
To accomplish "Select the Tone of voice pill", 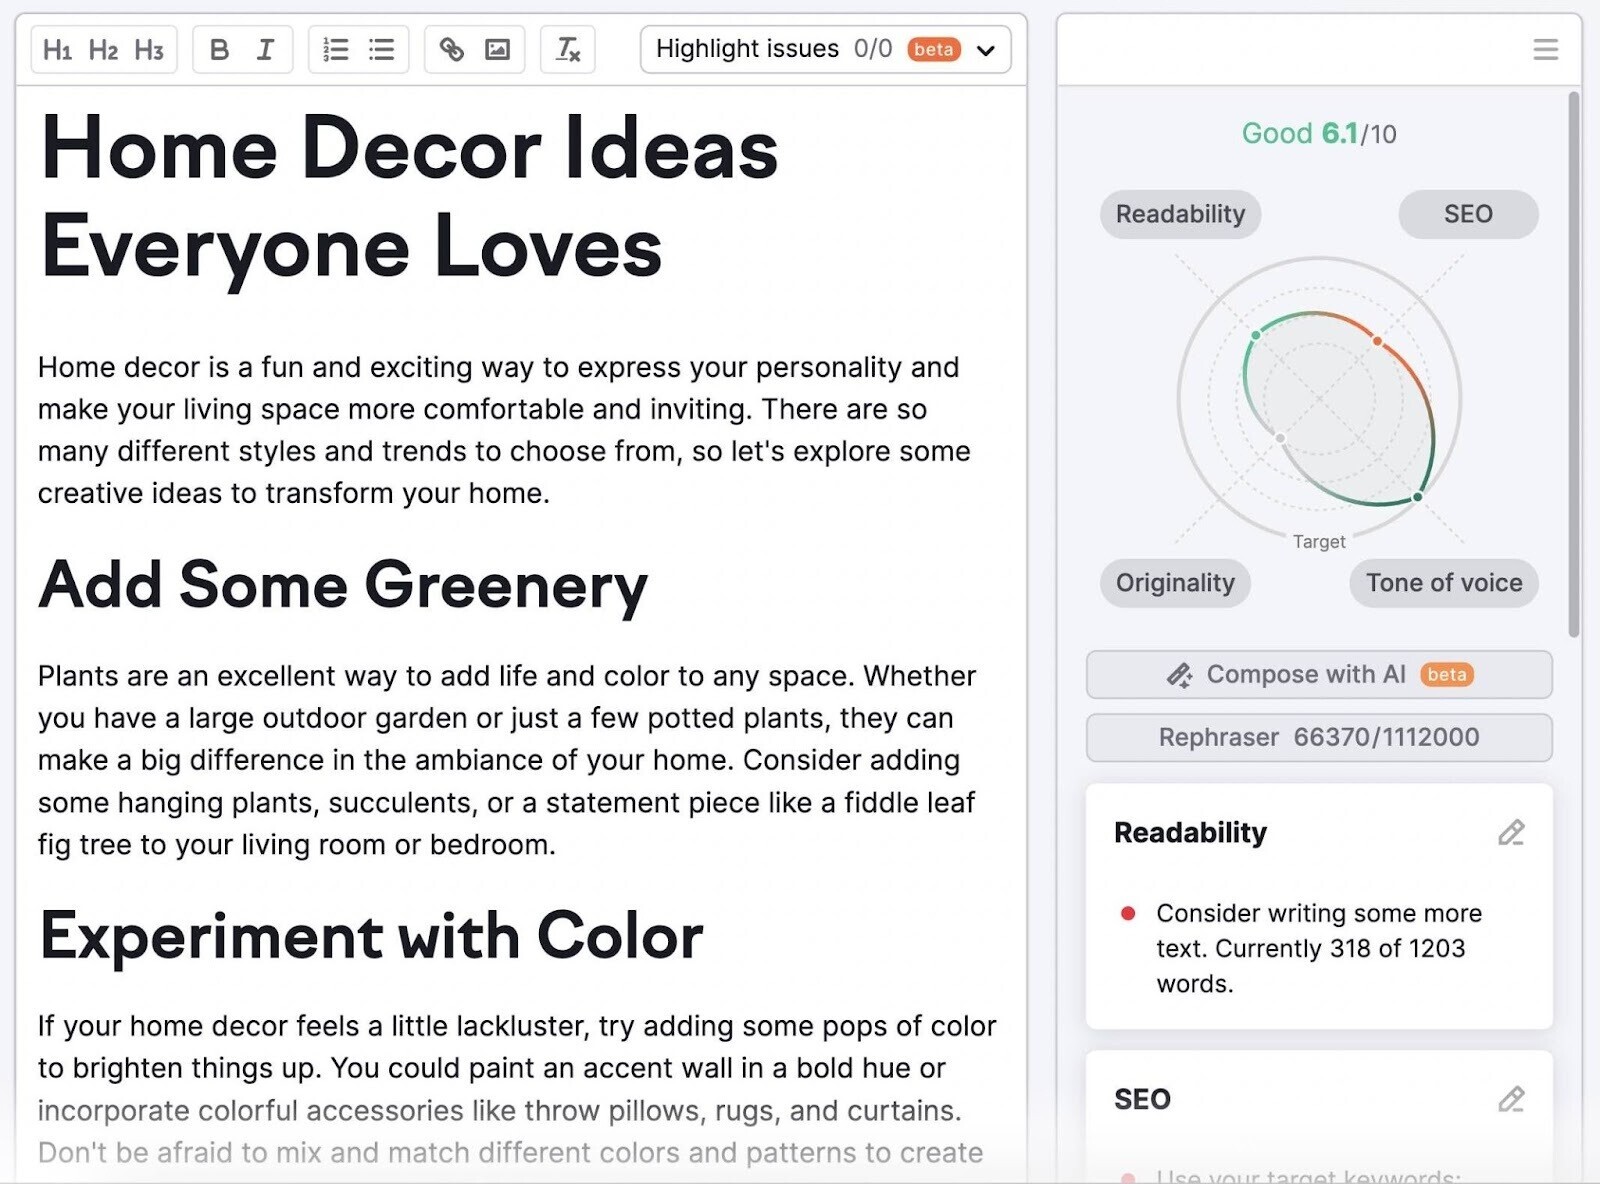I will 1443,583.
